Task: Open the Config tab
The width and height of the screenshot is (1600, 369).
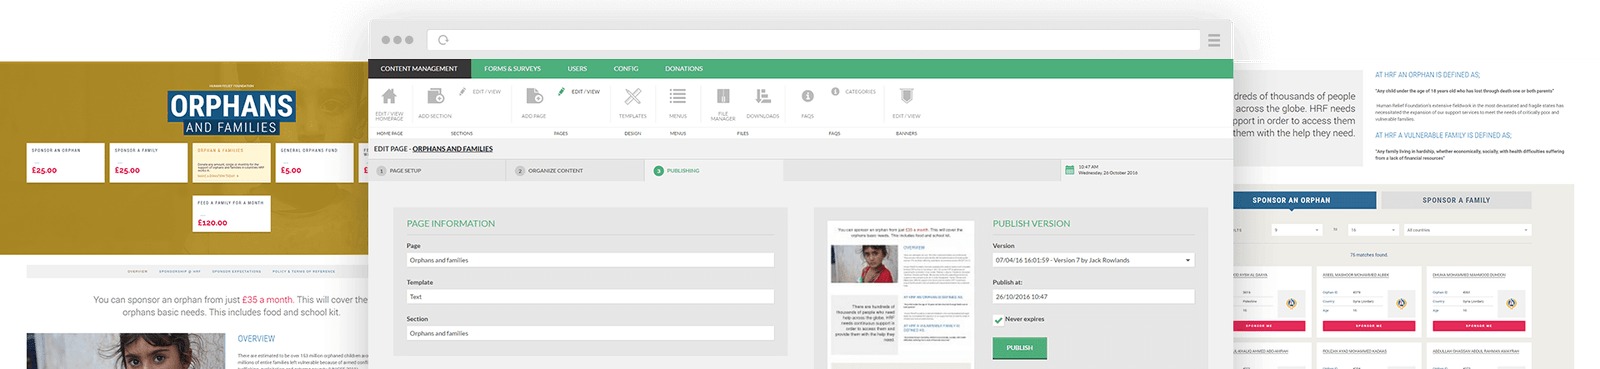Action: 626,69
